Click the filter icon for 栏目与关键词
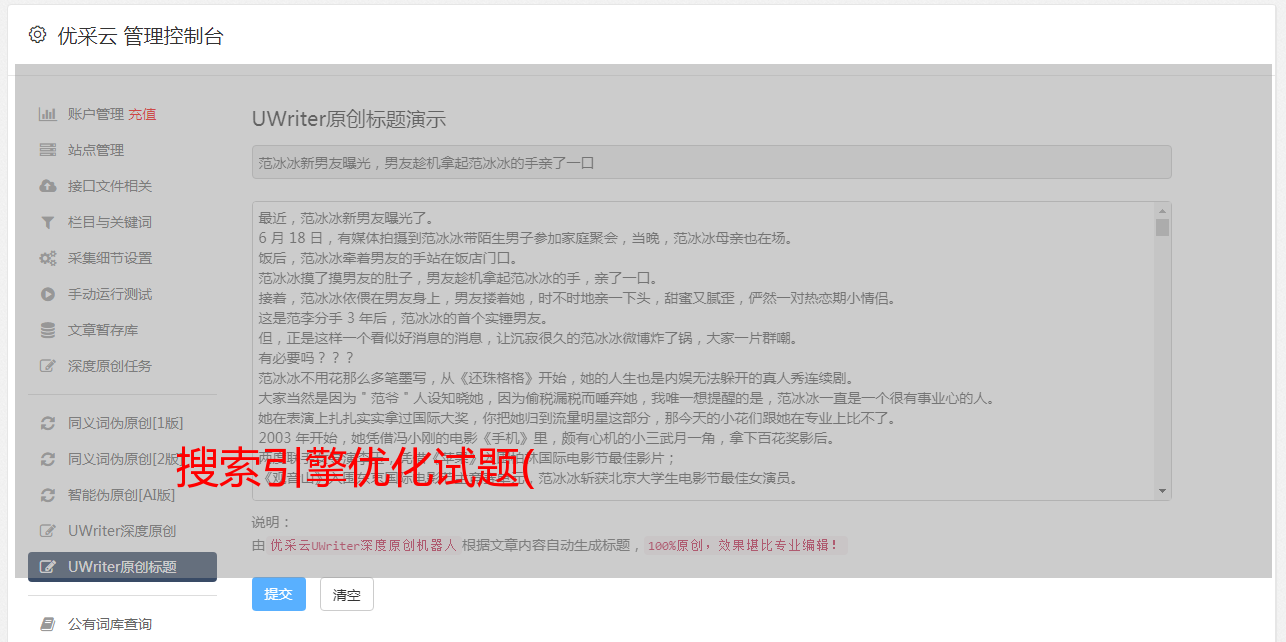1286x642 pixels. (47, 222)
